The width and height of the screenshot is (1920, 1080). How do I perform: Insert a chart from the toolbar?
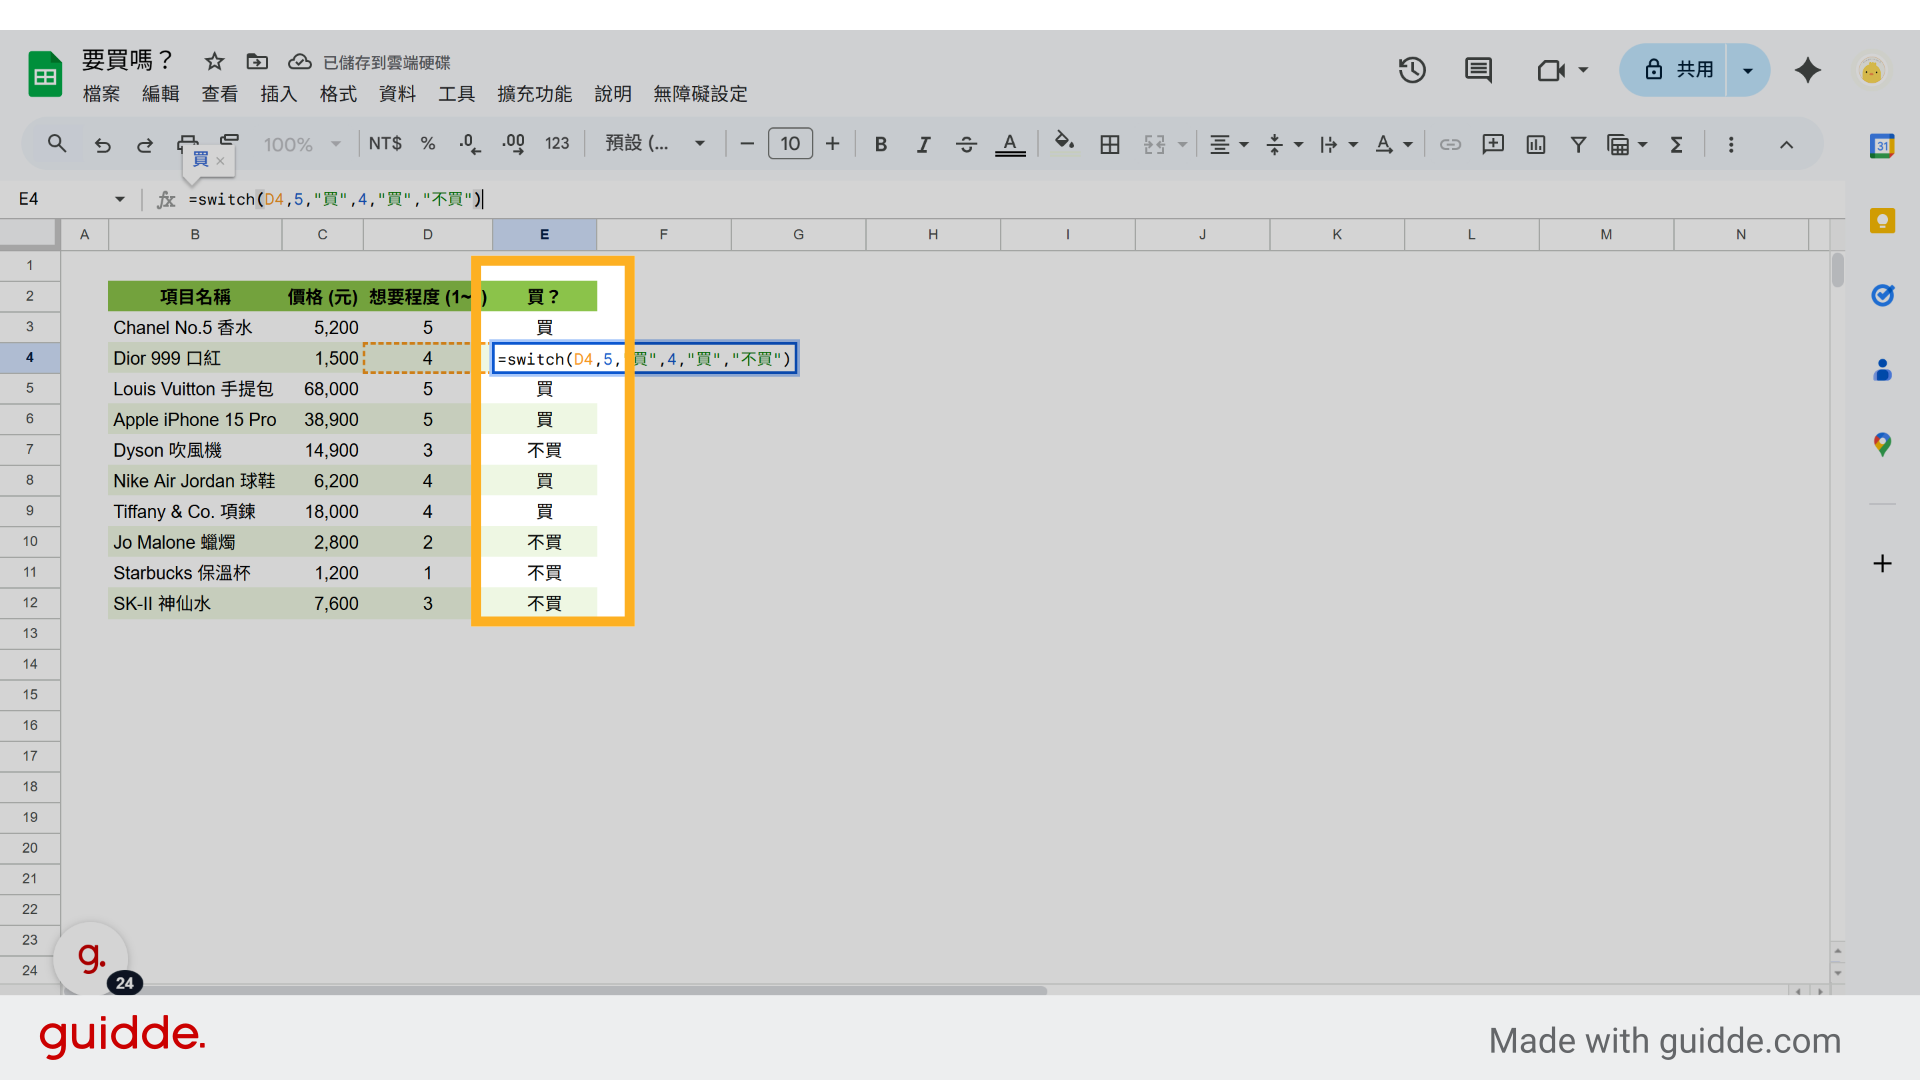point(1535,144)
